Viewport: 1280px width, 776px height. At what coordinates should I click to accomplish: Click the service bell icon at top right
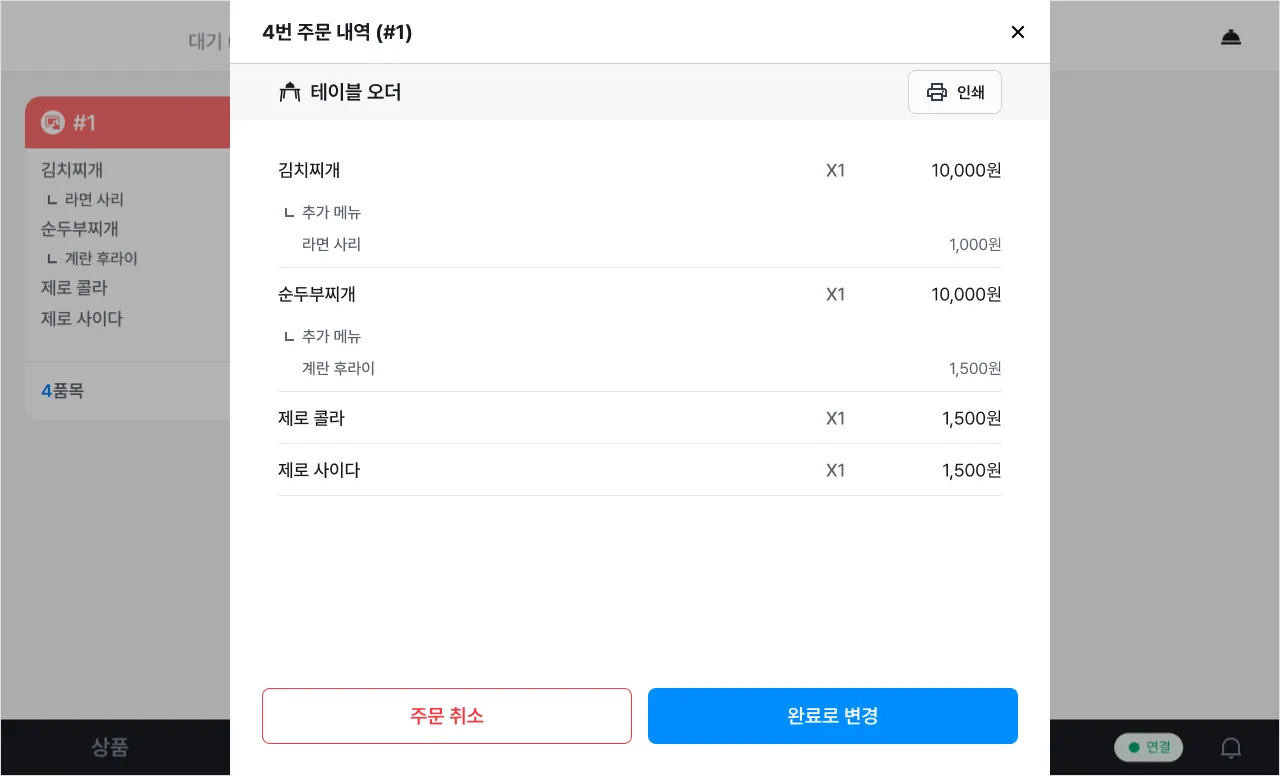pos(1231,38)
